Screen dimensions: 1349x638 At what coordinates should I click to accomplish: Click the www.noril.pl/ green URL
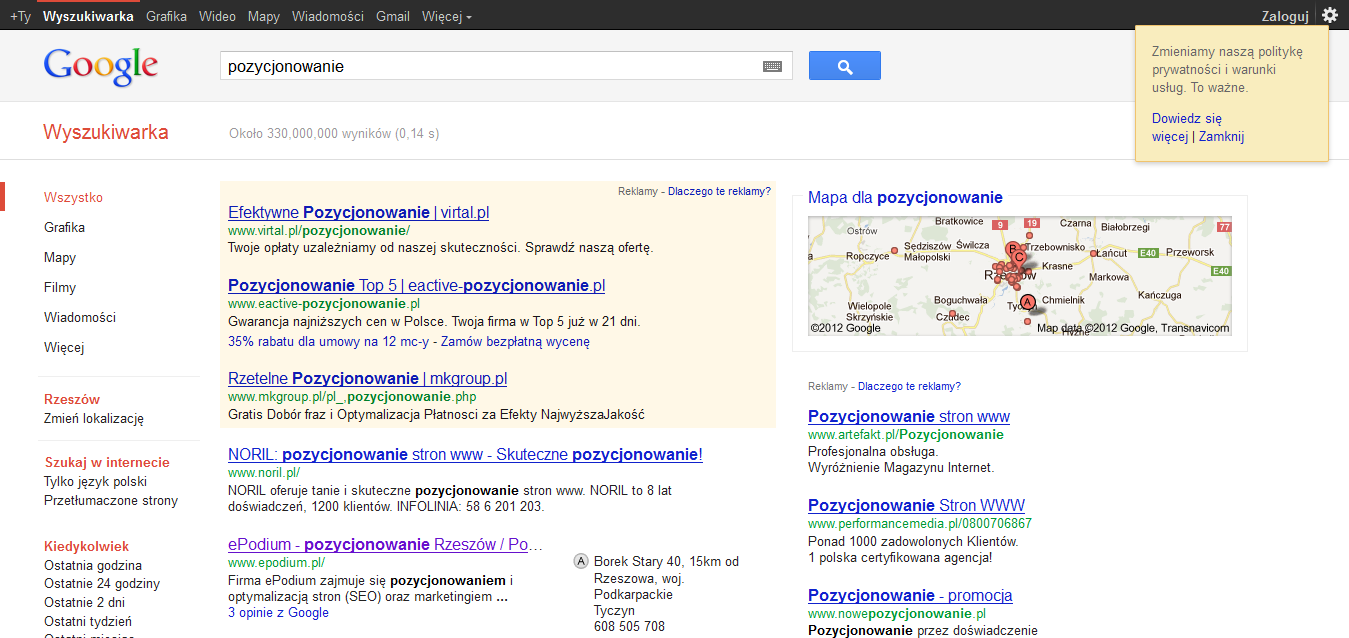click(x=264, y=472)
